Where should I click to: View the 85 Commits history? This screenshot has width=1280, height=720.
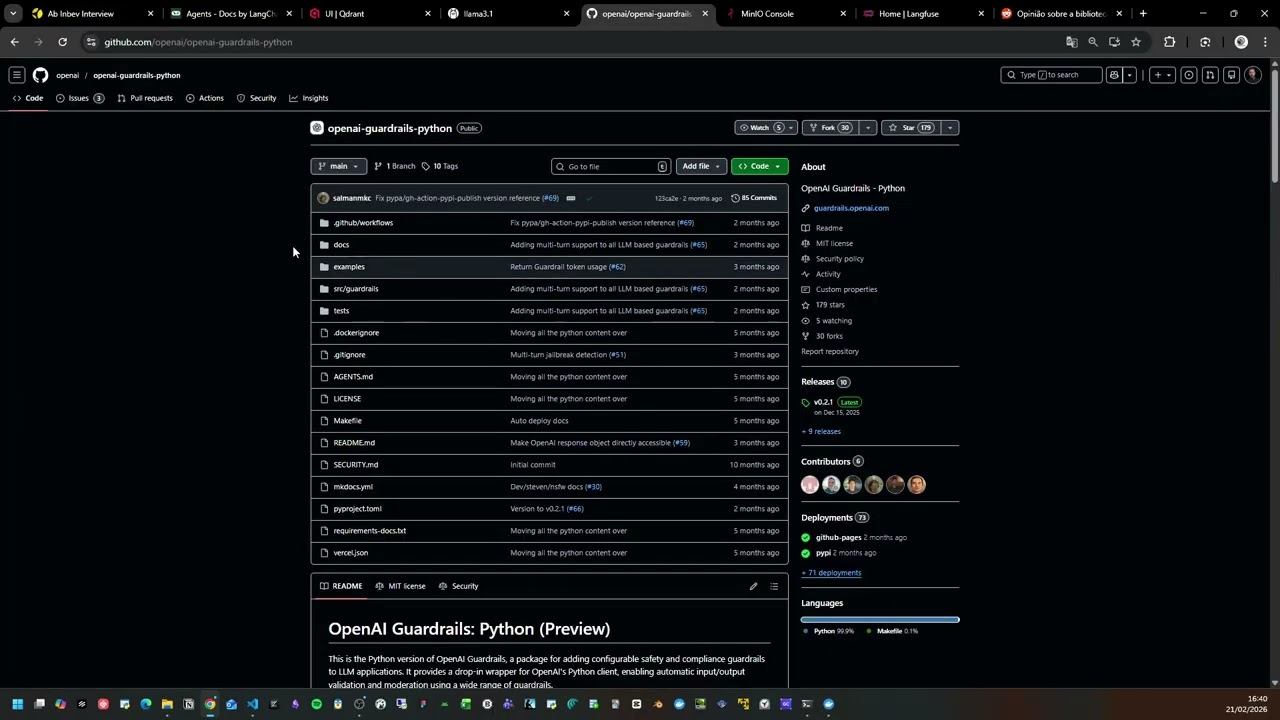pos(754,198)
